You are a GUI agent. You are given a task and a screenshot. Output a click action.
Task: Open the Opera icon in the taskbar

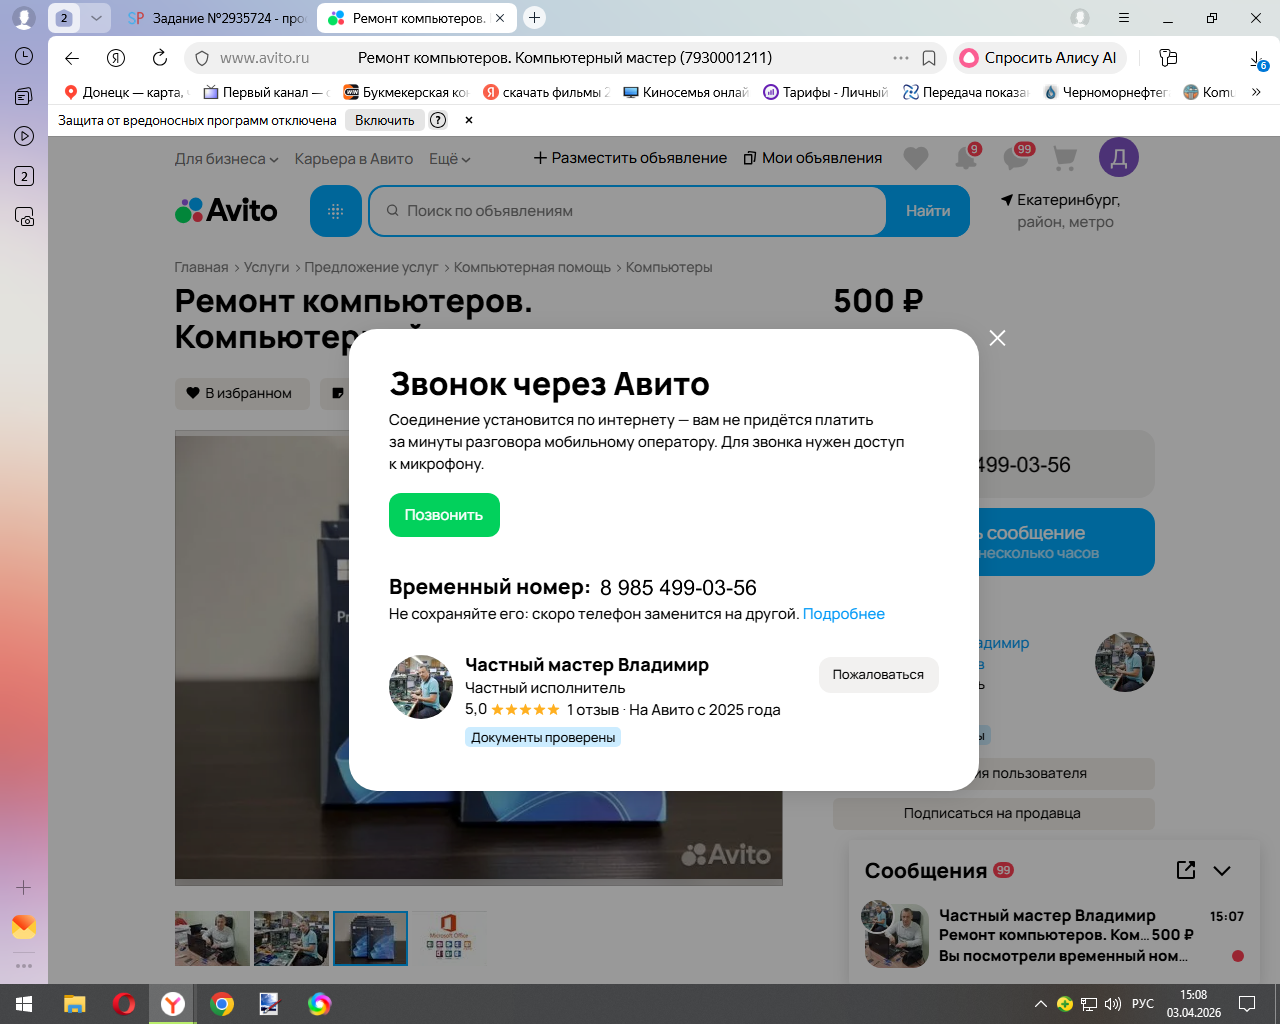124,1004
